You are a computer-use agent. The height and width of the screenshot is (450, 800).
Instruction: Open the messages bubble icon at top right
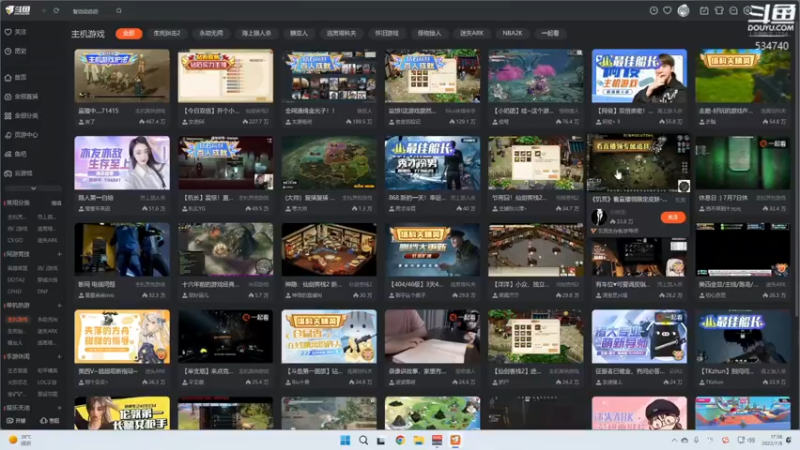[733, 11]
